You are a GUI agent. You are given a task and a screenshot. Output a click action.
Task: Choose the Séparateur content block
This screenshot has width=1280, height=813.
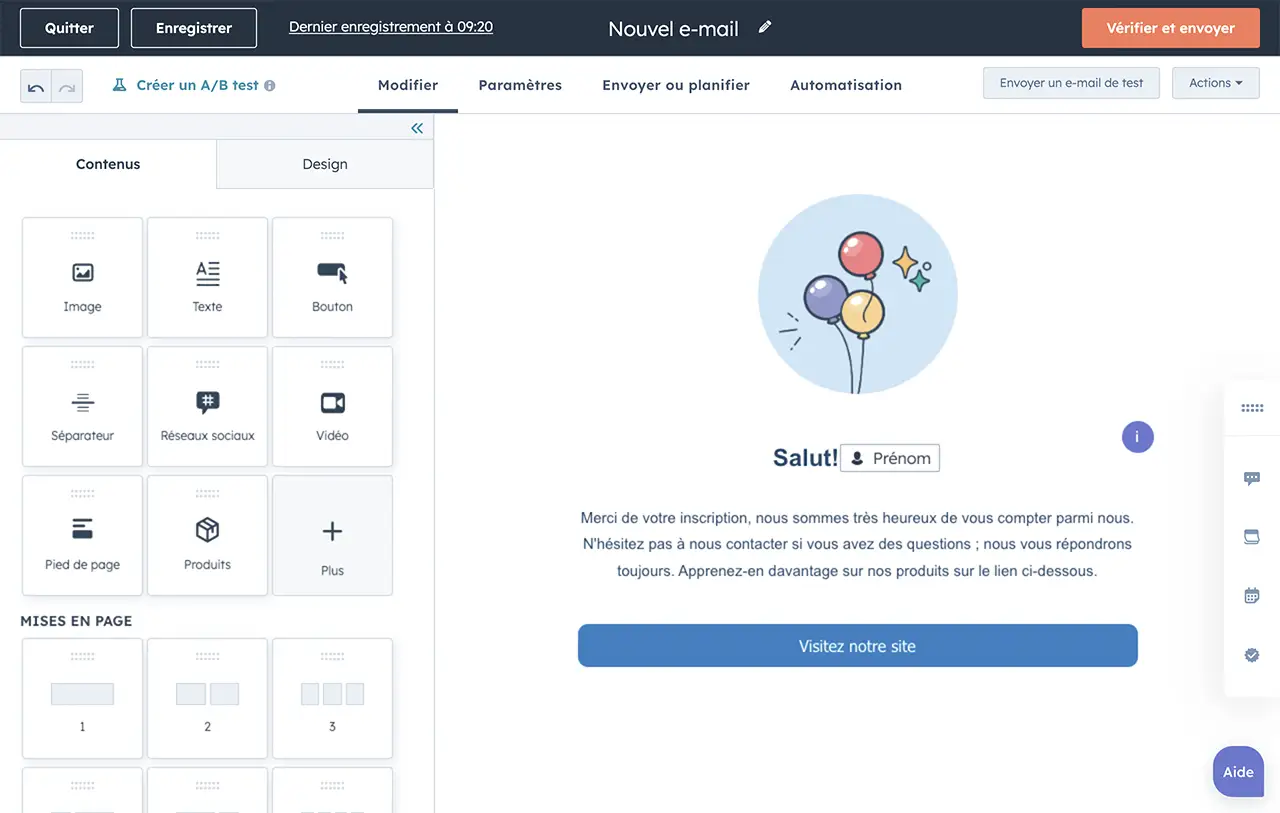point(82,407)
